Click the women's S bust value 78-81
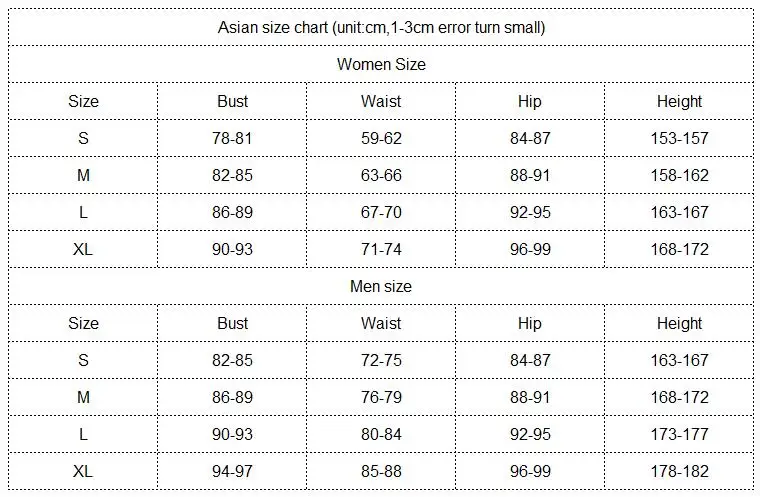 [x=232, y=139]
